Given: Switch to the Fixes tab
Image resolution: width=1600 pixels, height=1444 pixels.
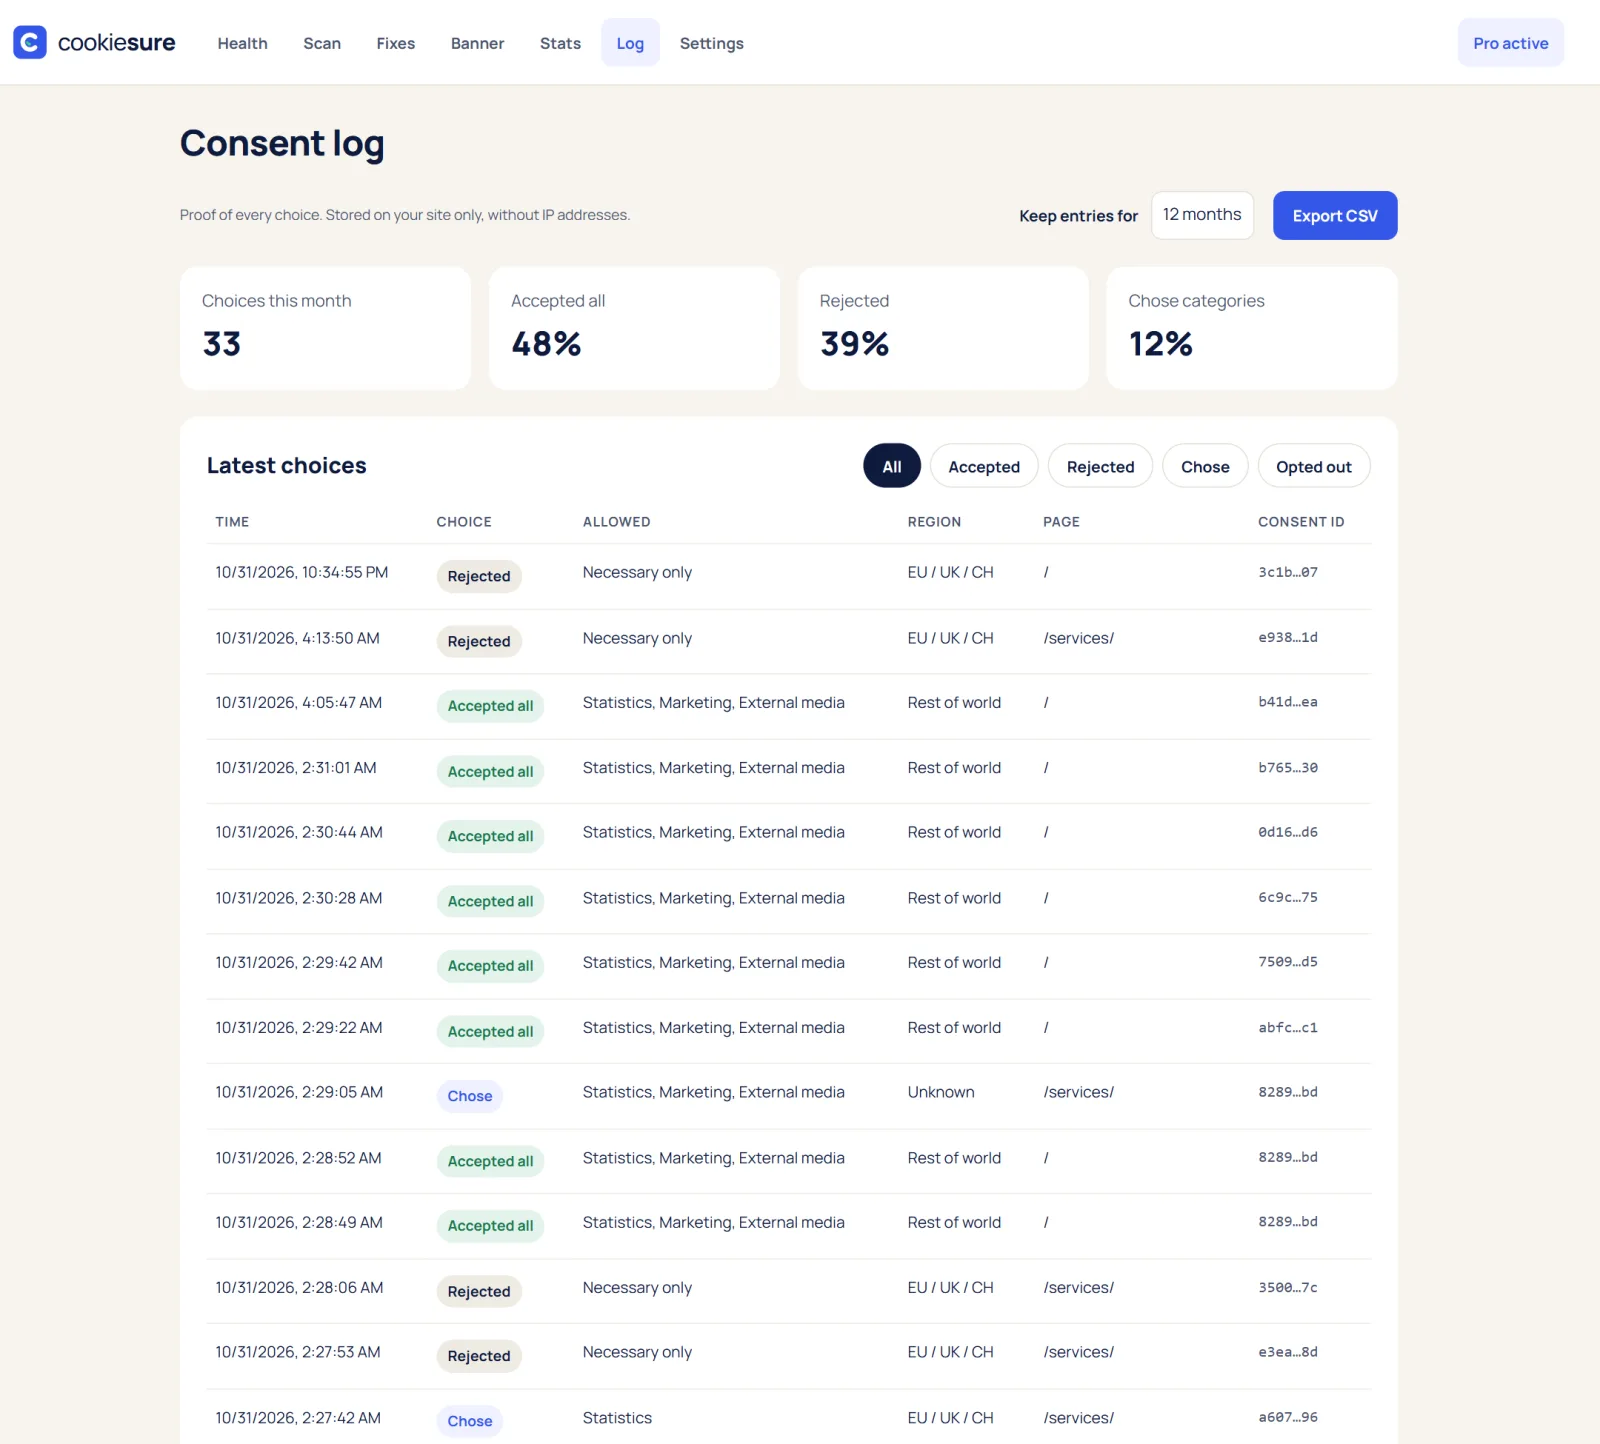Looking at the screenshot, I should point(396,43).
